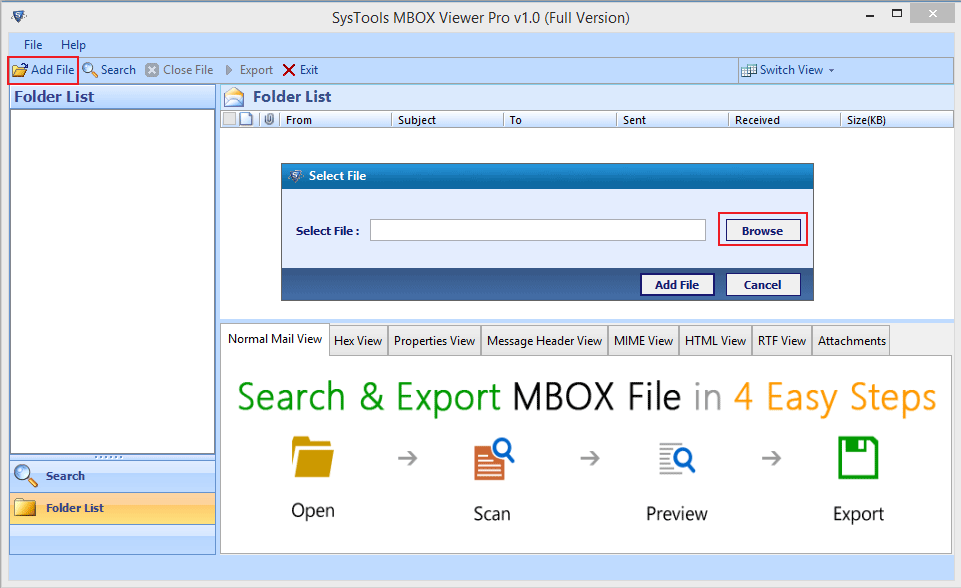Click the red X Exit button

pos(300,70)
